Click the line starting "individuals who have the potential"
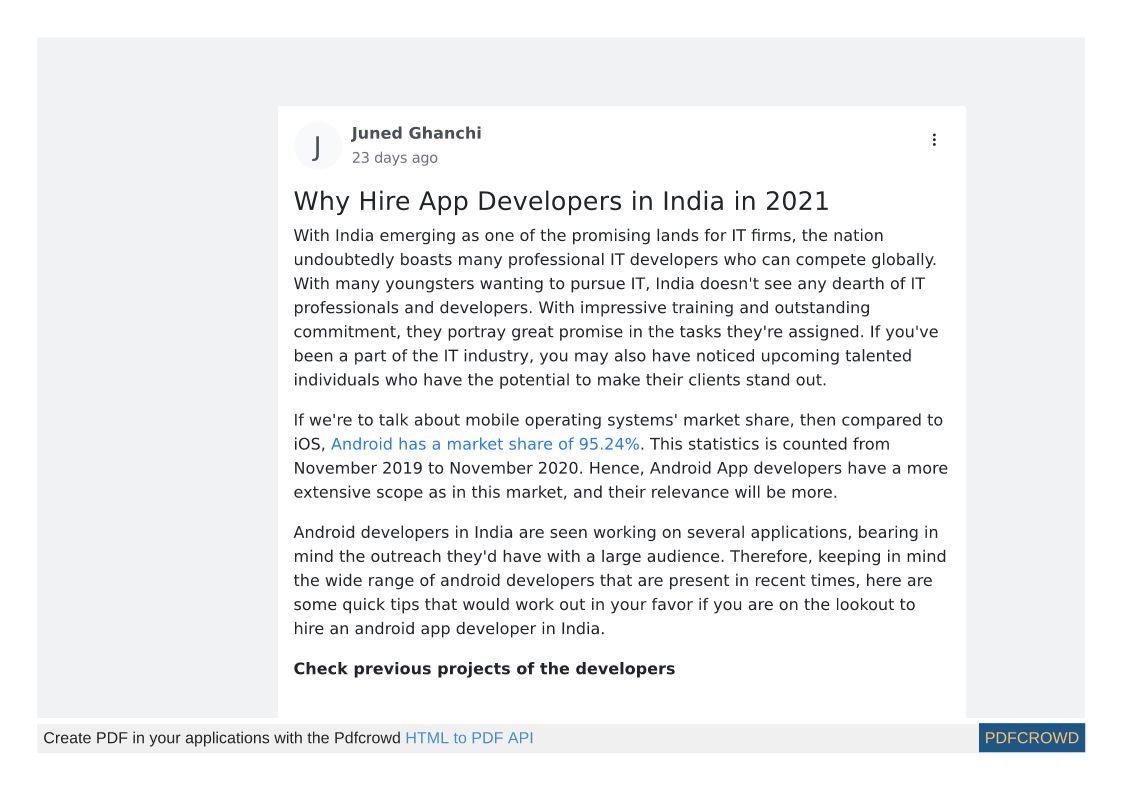 [x=559, y=380]
